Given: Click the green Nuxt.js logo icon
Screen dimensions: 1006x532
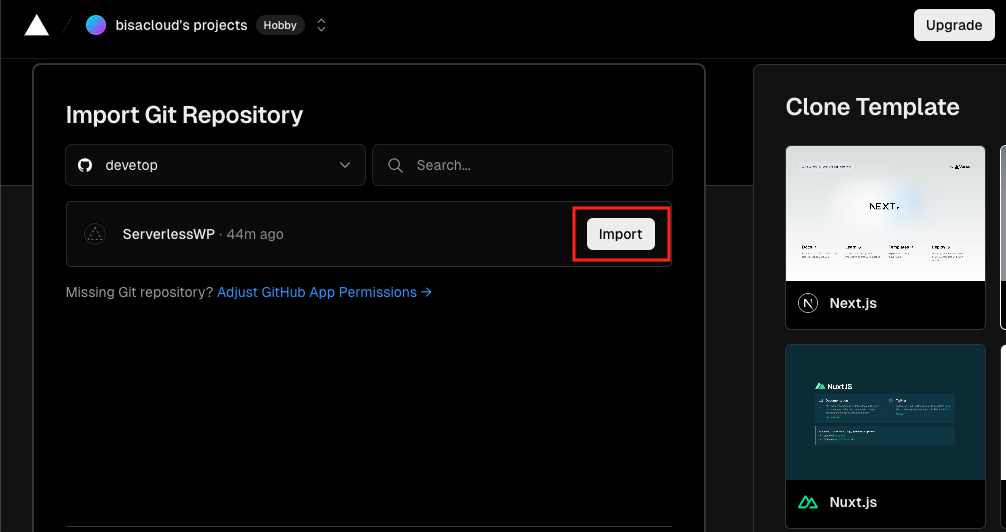Looking at the screenshot, I should [x=808, y=502].
